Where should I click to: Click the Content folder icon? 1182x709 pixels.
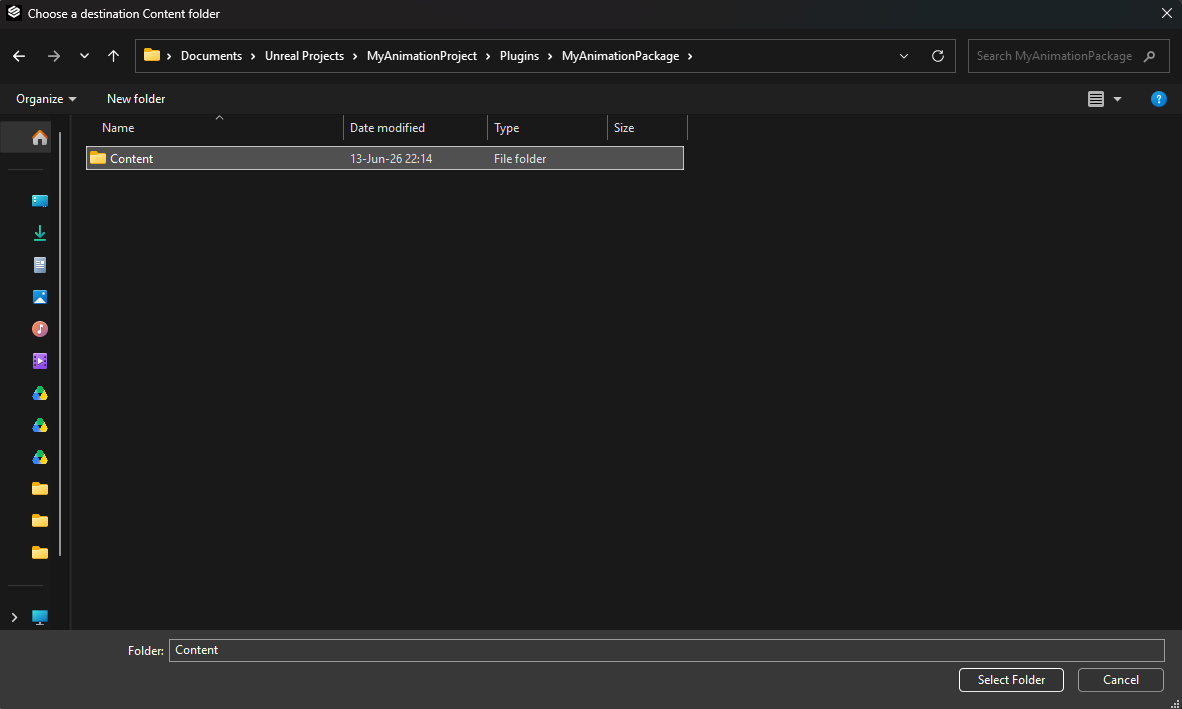click(98, 157)
